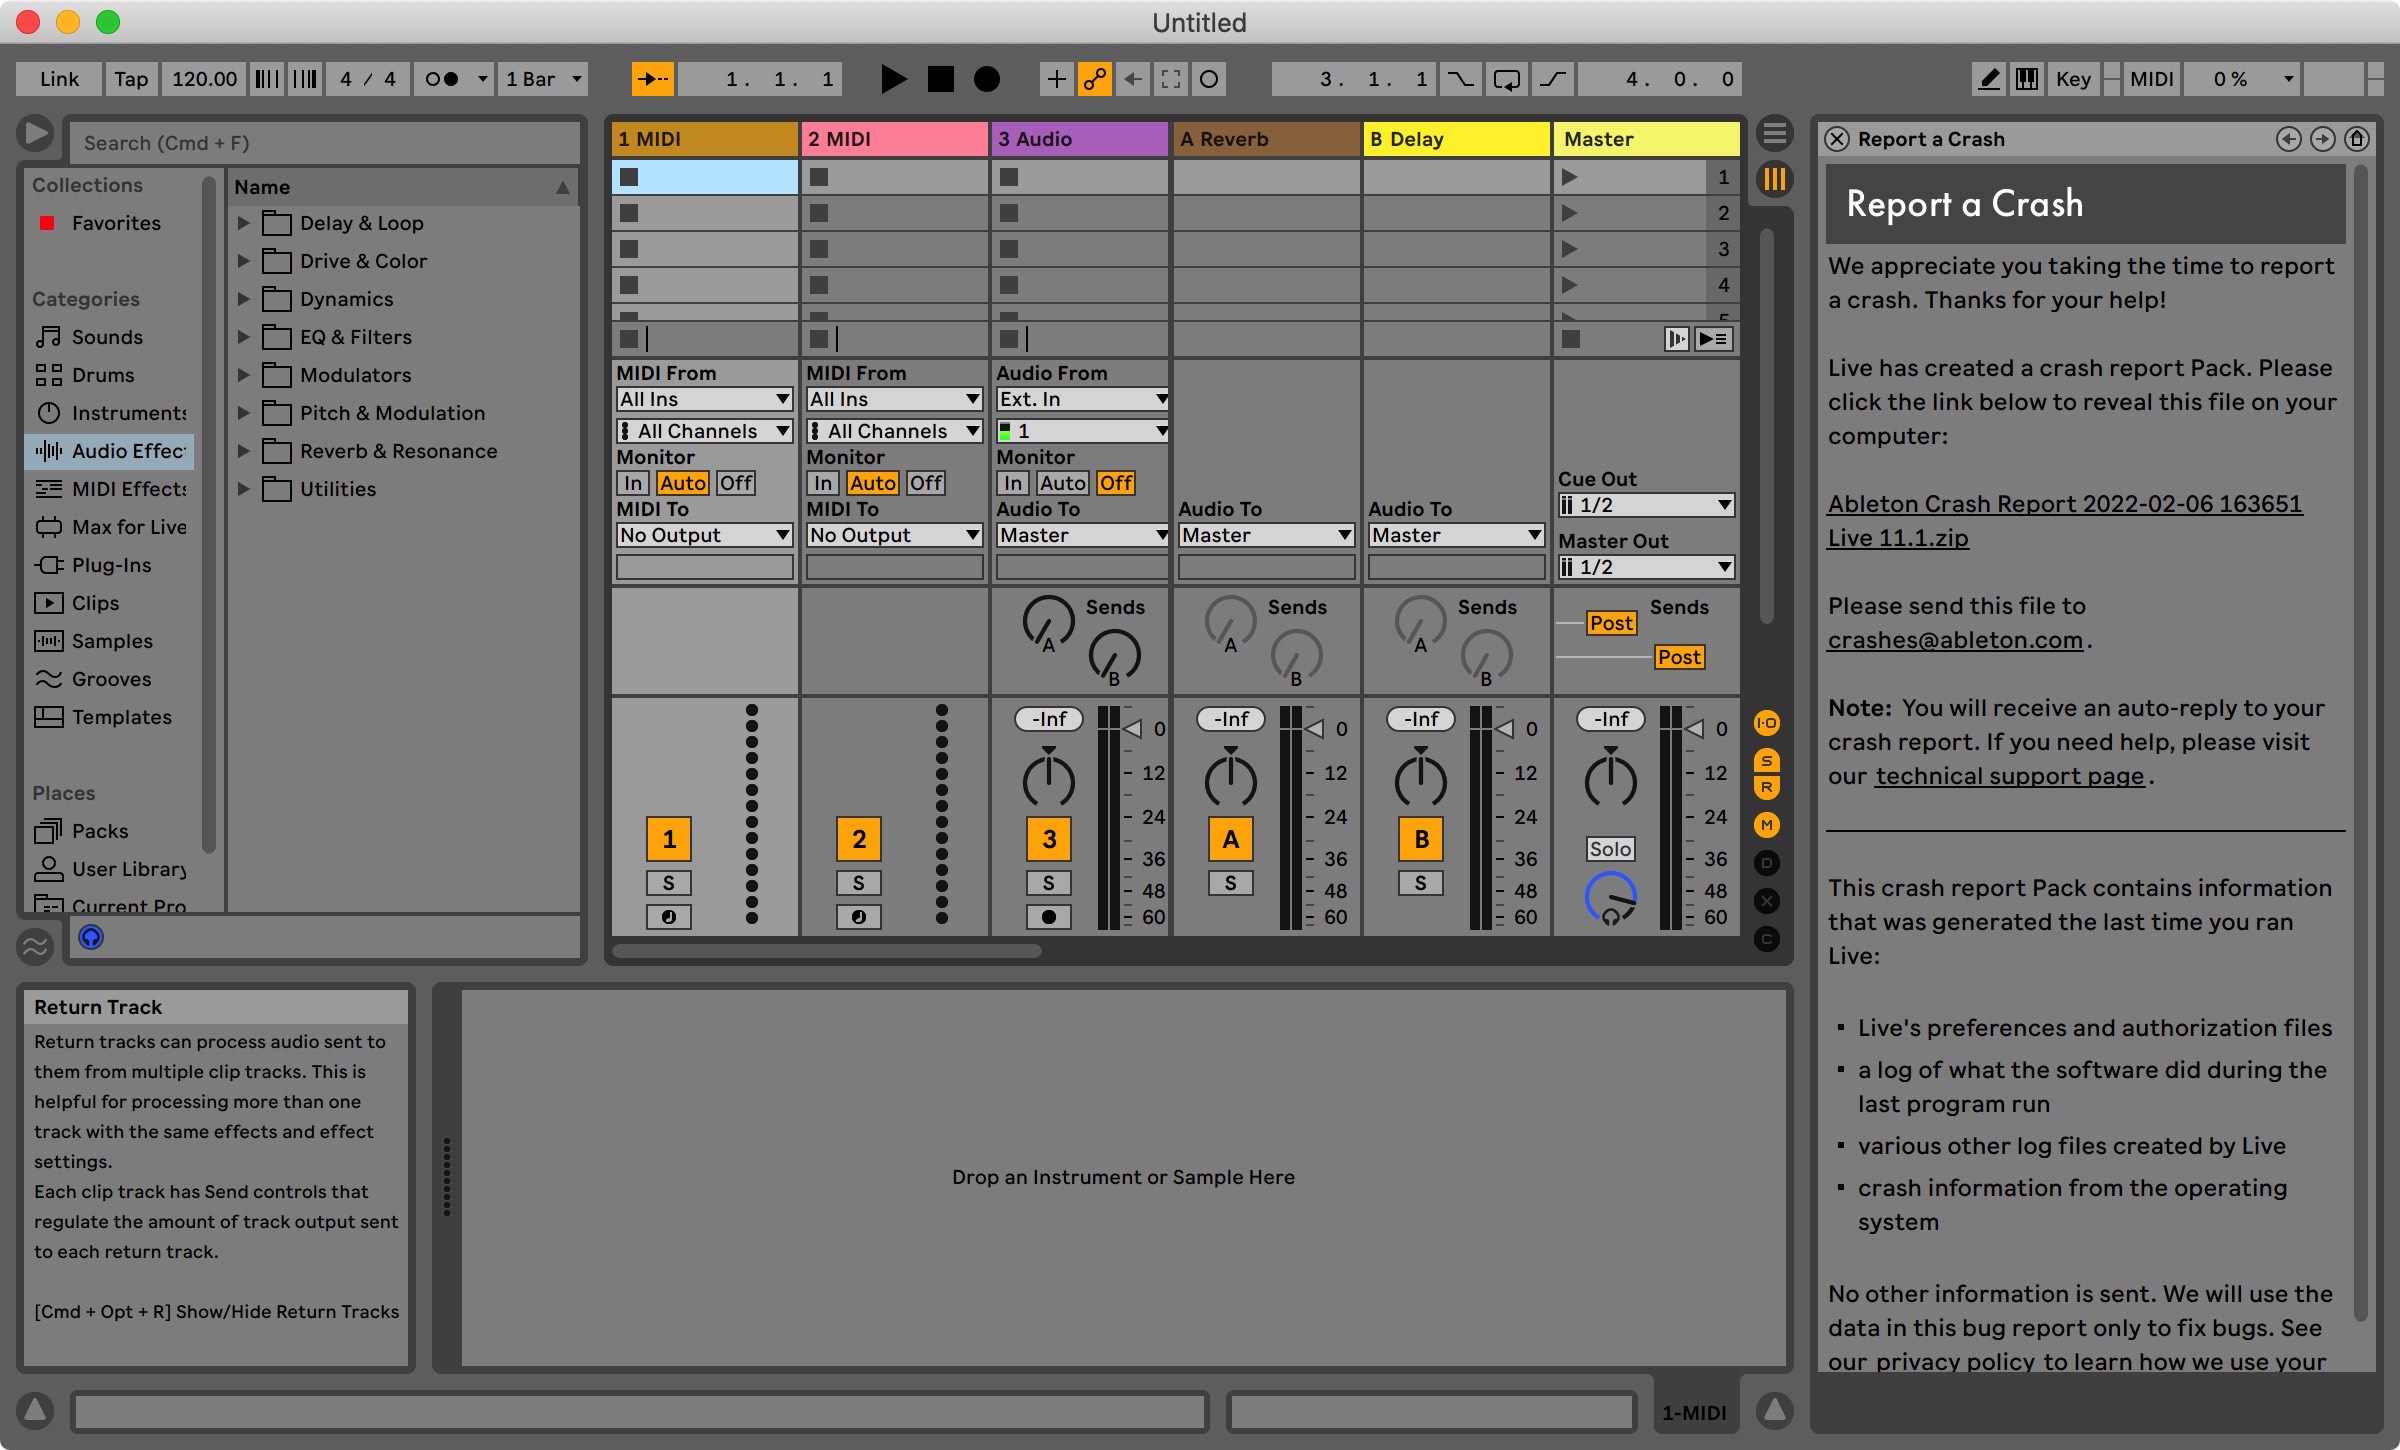This screenshot has height=1450, width=2400.
Task: Go to the Help View home icon
Action: coord(2357,139)
